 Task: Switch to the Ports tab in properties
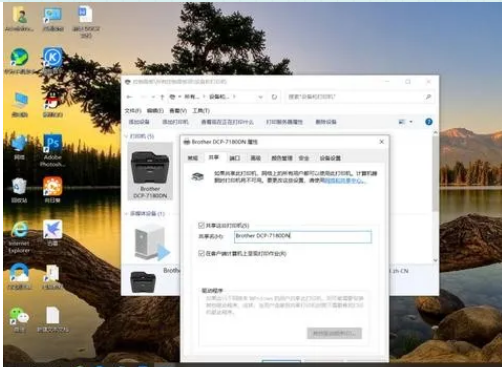[x=235, y=158]
